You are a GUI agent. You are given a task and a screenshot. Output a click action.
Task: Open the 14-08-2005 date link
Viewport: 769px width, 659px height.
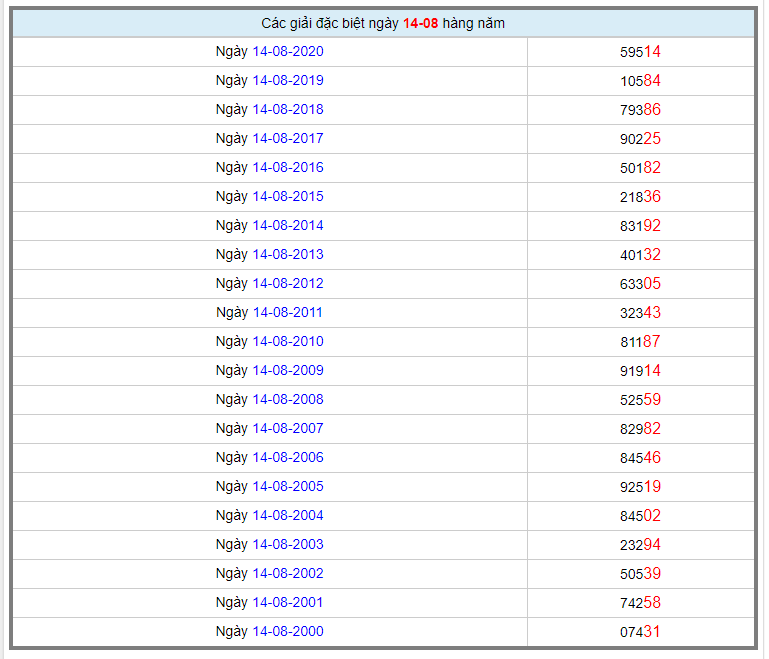click(x=288, y=486)
